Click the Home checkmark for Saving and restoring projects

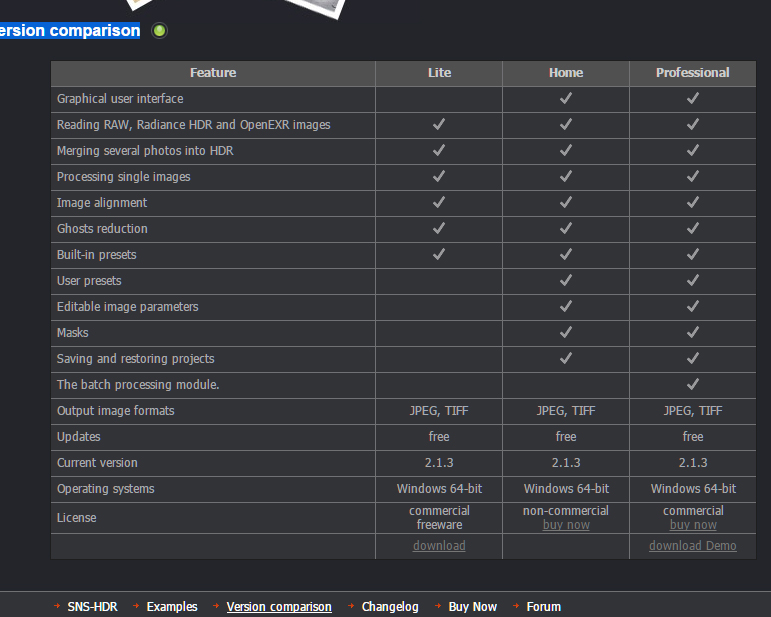(x=566, y=359)
